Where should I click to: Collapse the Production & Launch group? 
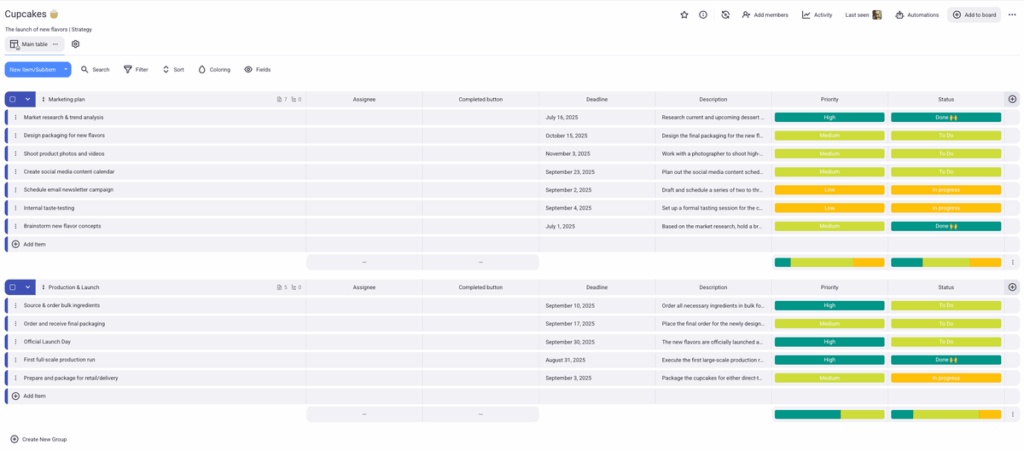28,287
